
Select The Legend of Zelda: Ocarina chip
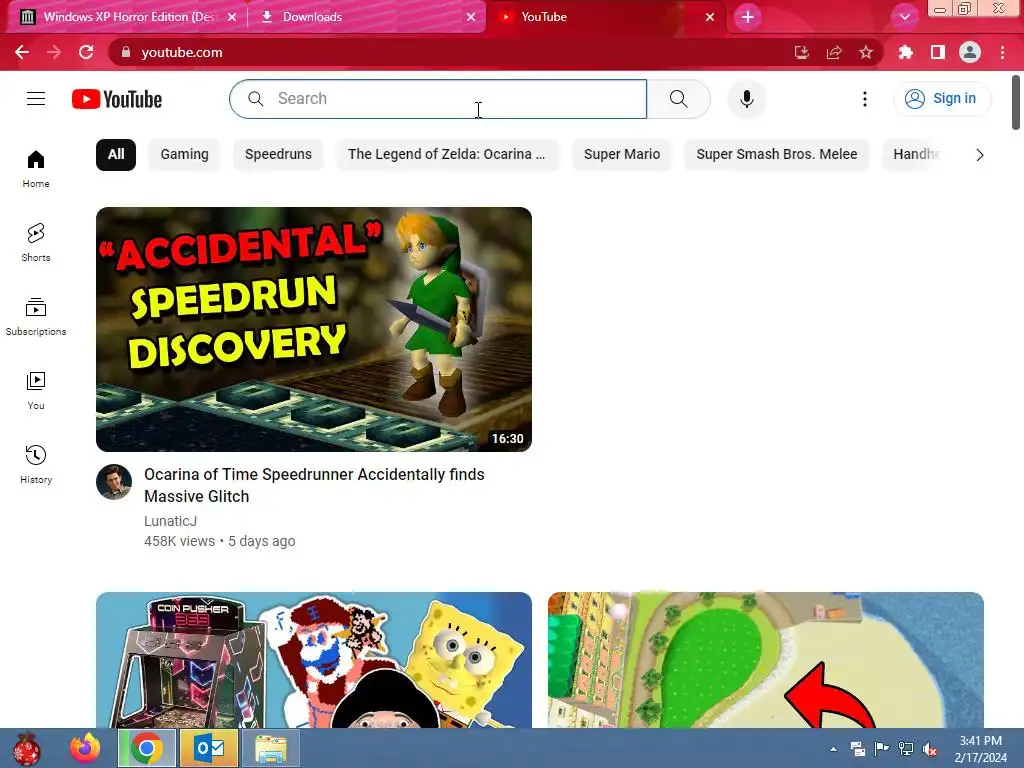[447, 155]
